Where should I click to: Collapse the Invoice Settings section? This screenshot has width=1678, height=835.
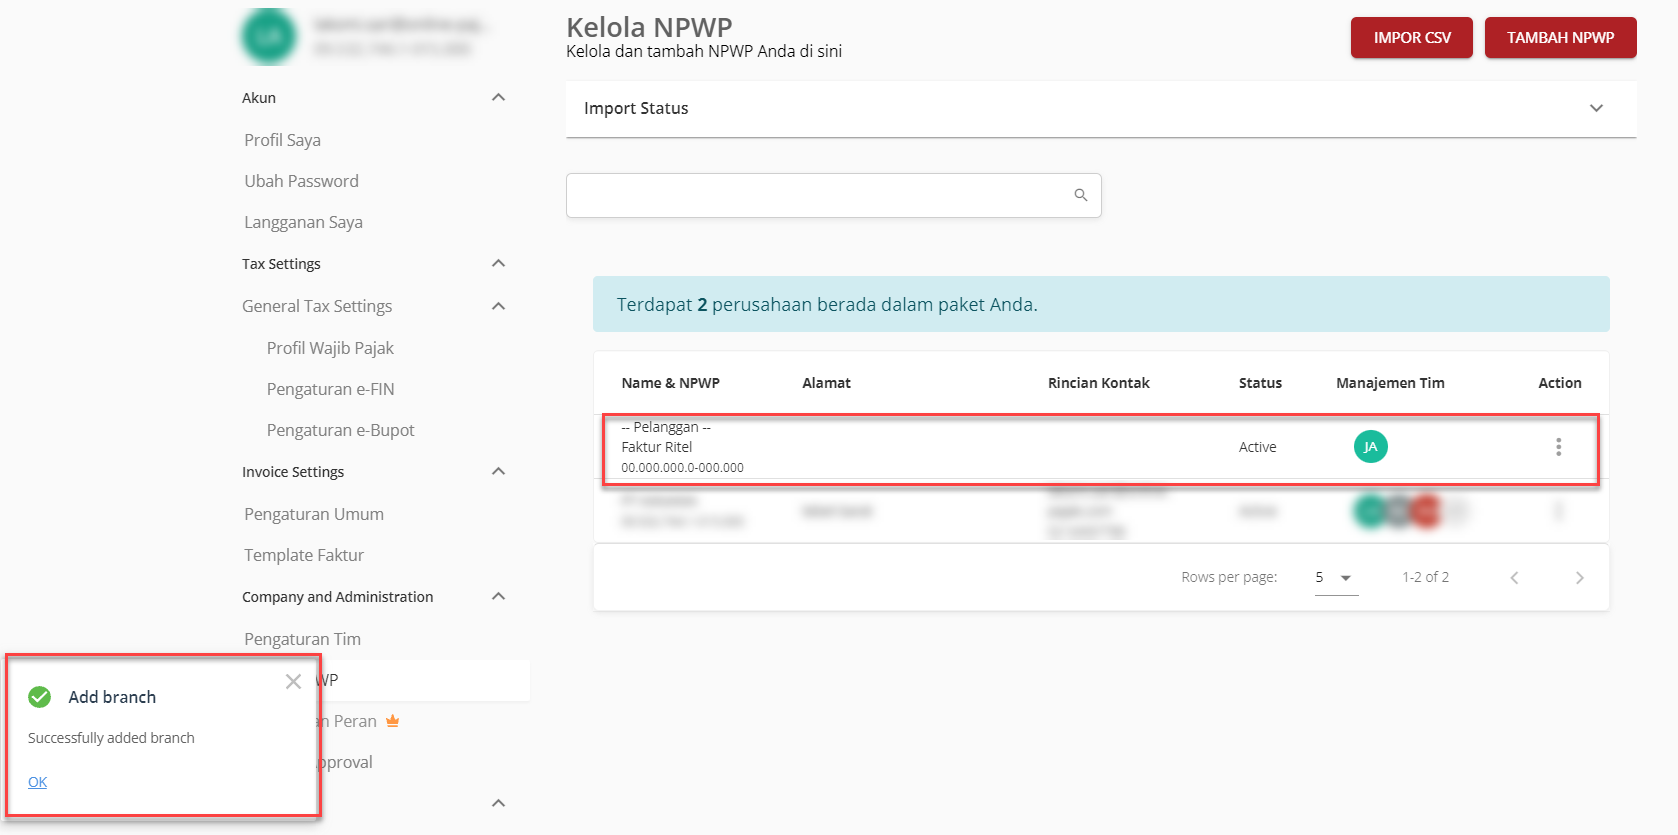coord(498,471)
